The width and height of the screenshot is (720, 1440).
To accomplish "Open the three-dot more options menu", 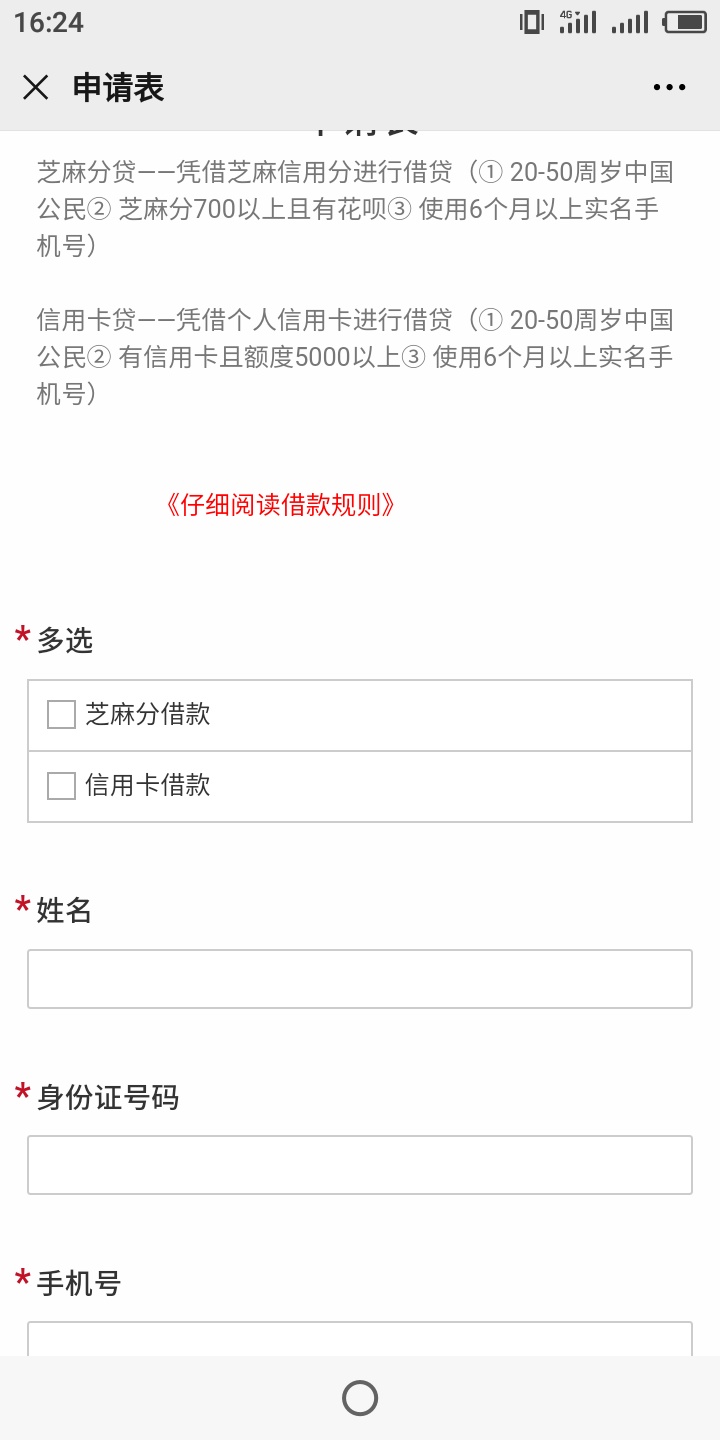I will [x=669, y=88].
